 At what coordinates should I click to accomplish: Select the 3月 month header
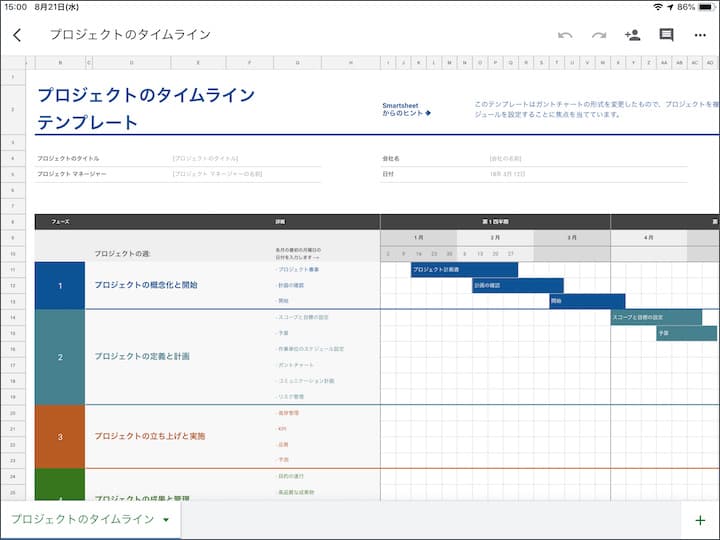[572, 238]
